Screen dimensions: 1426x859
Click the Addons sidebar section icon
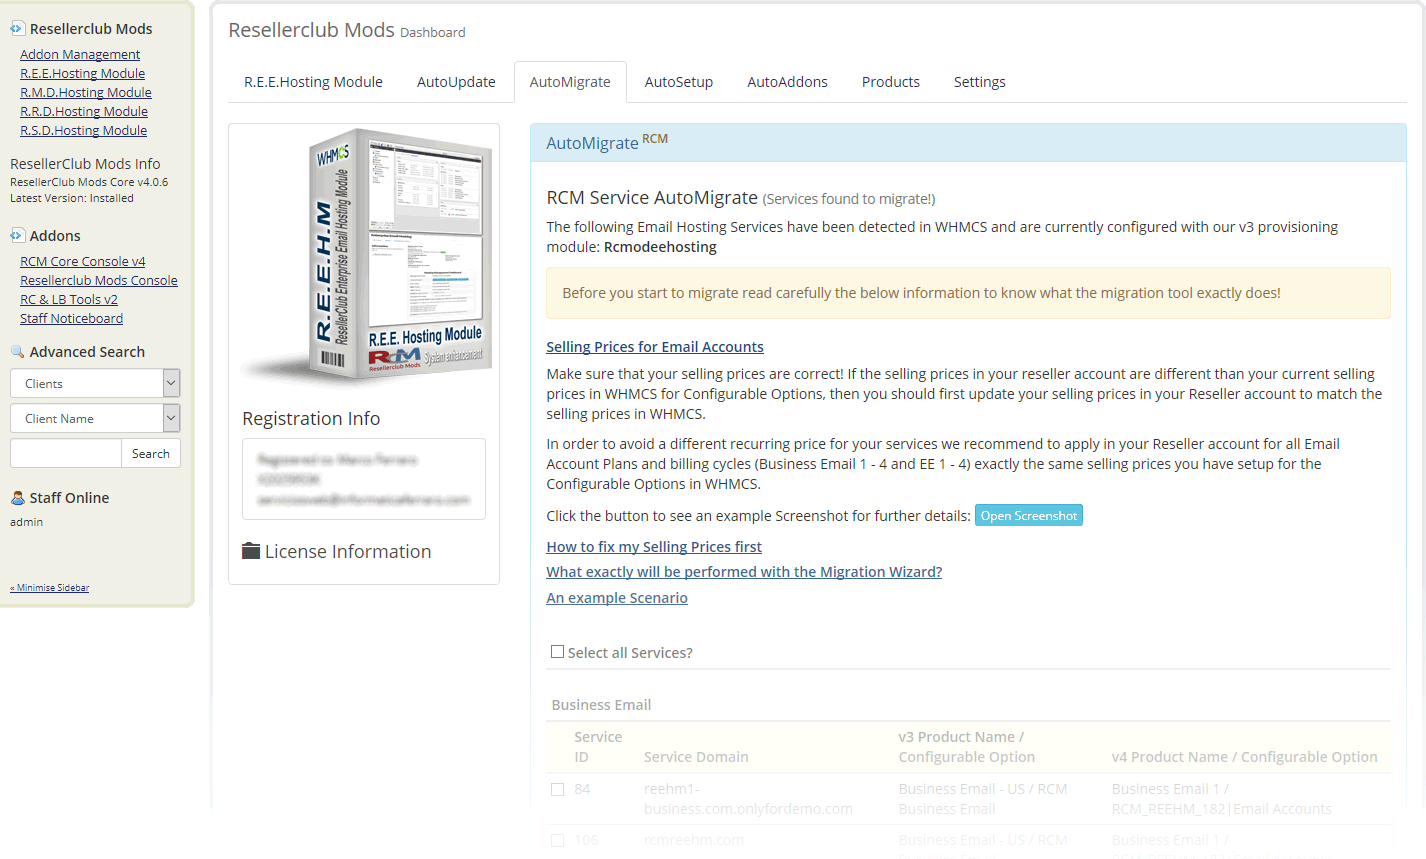coord(17,236)
